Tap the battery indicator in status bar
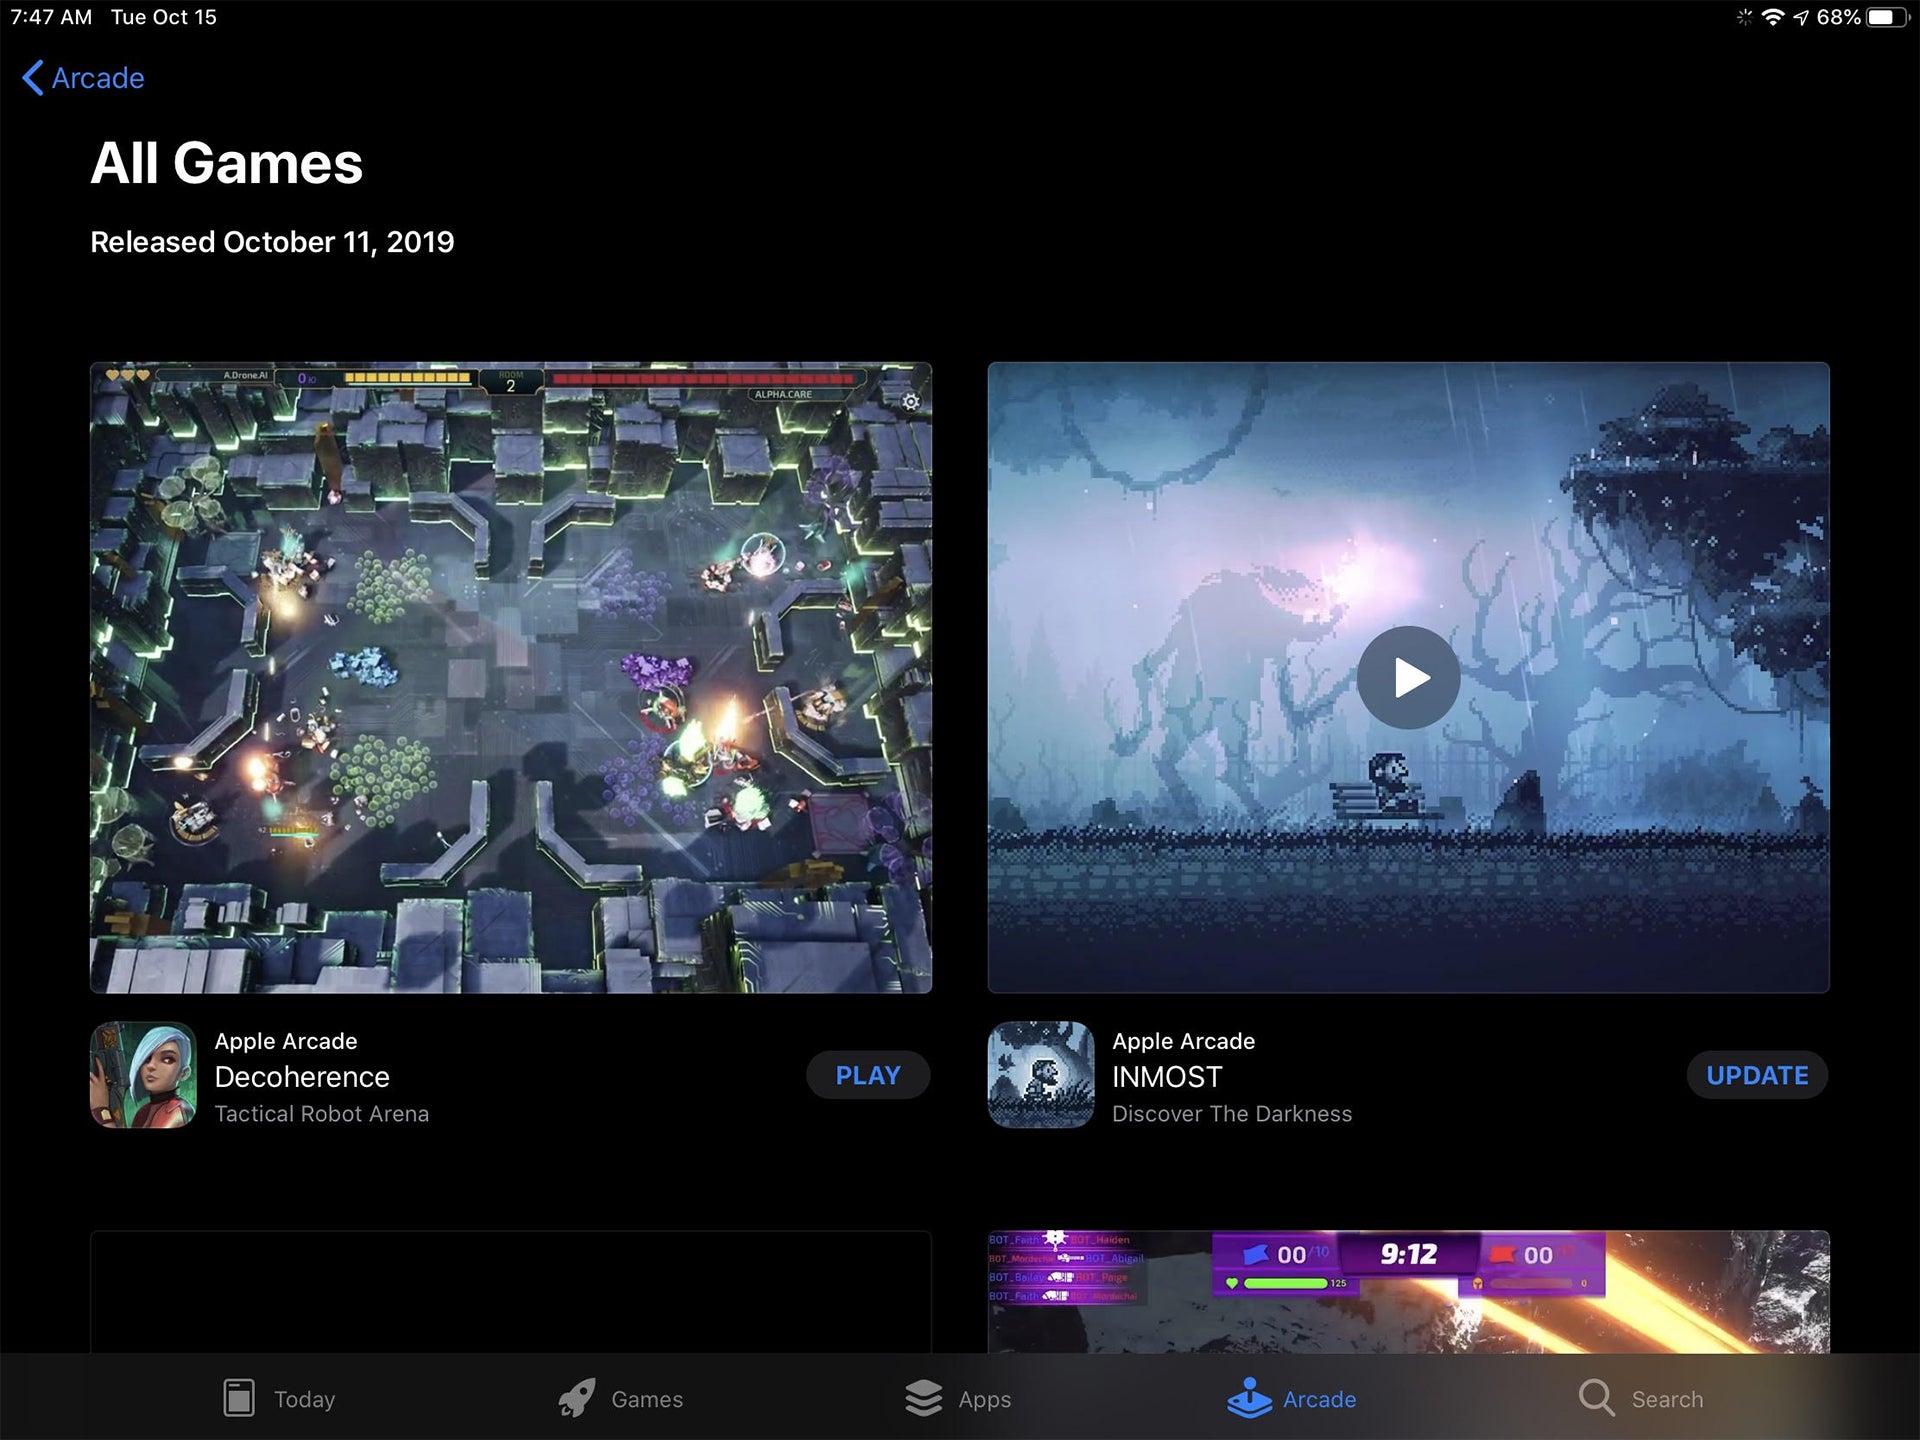This screenshot has height=1440, width=1920. (x=1886, y=17)
